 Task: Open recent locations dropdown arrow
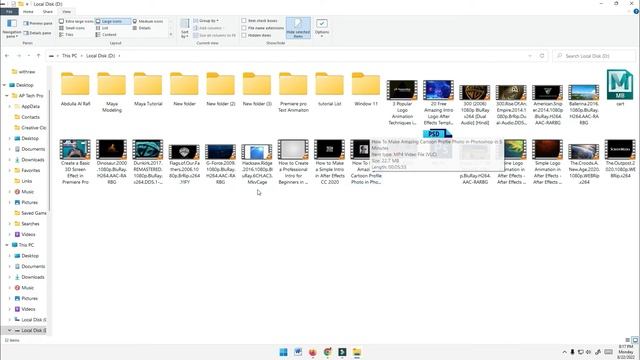(x=29, y=56)
